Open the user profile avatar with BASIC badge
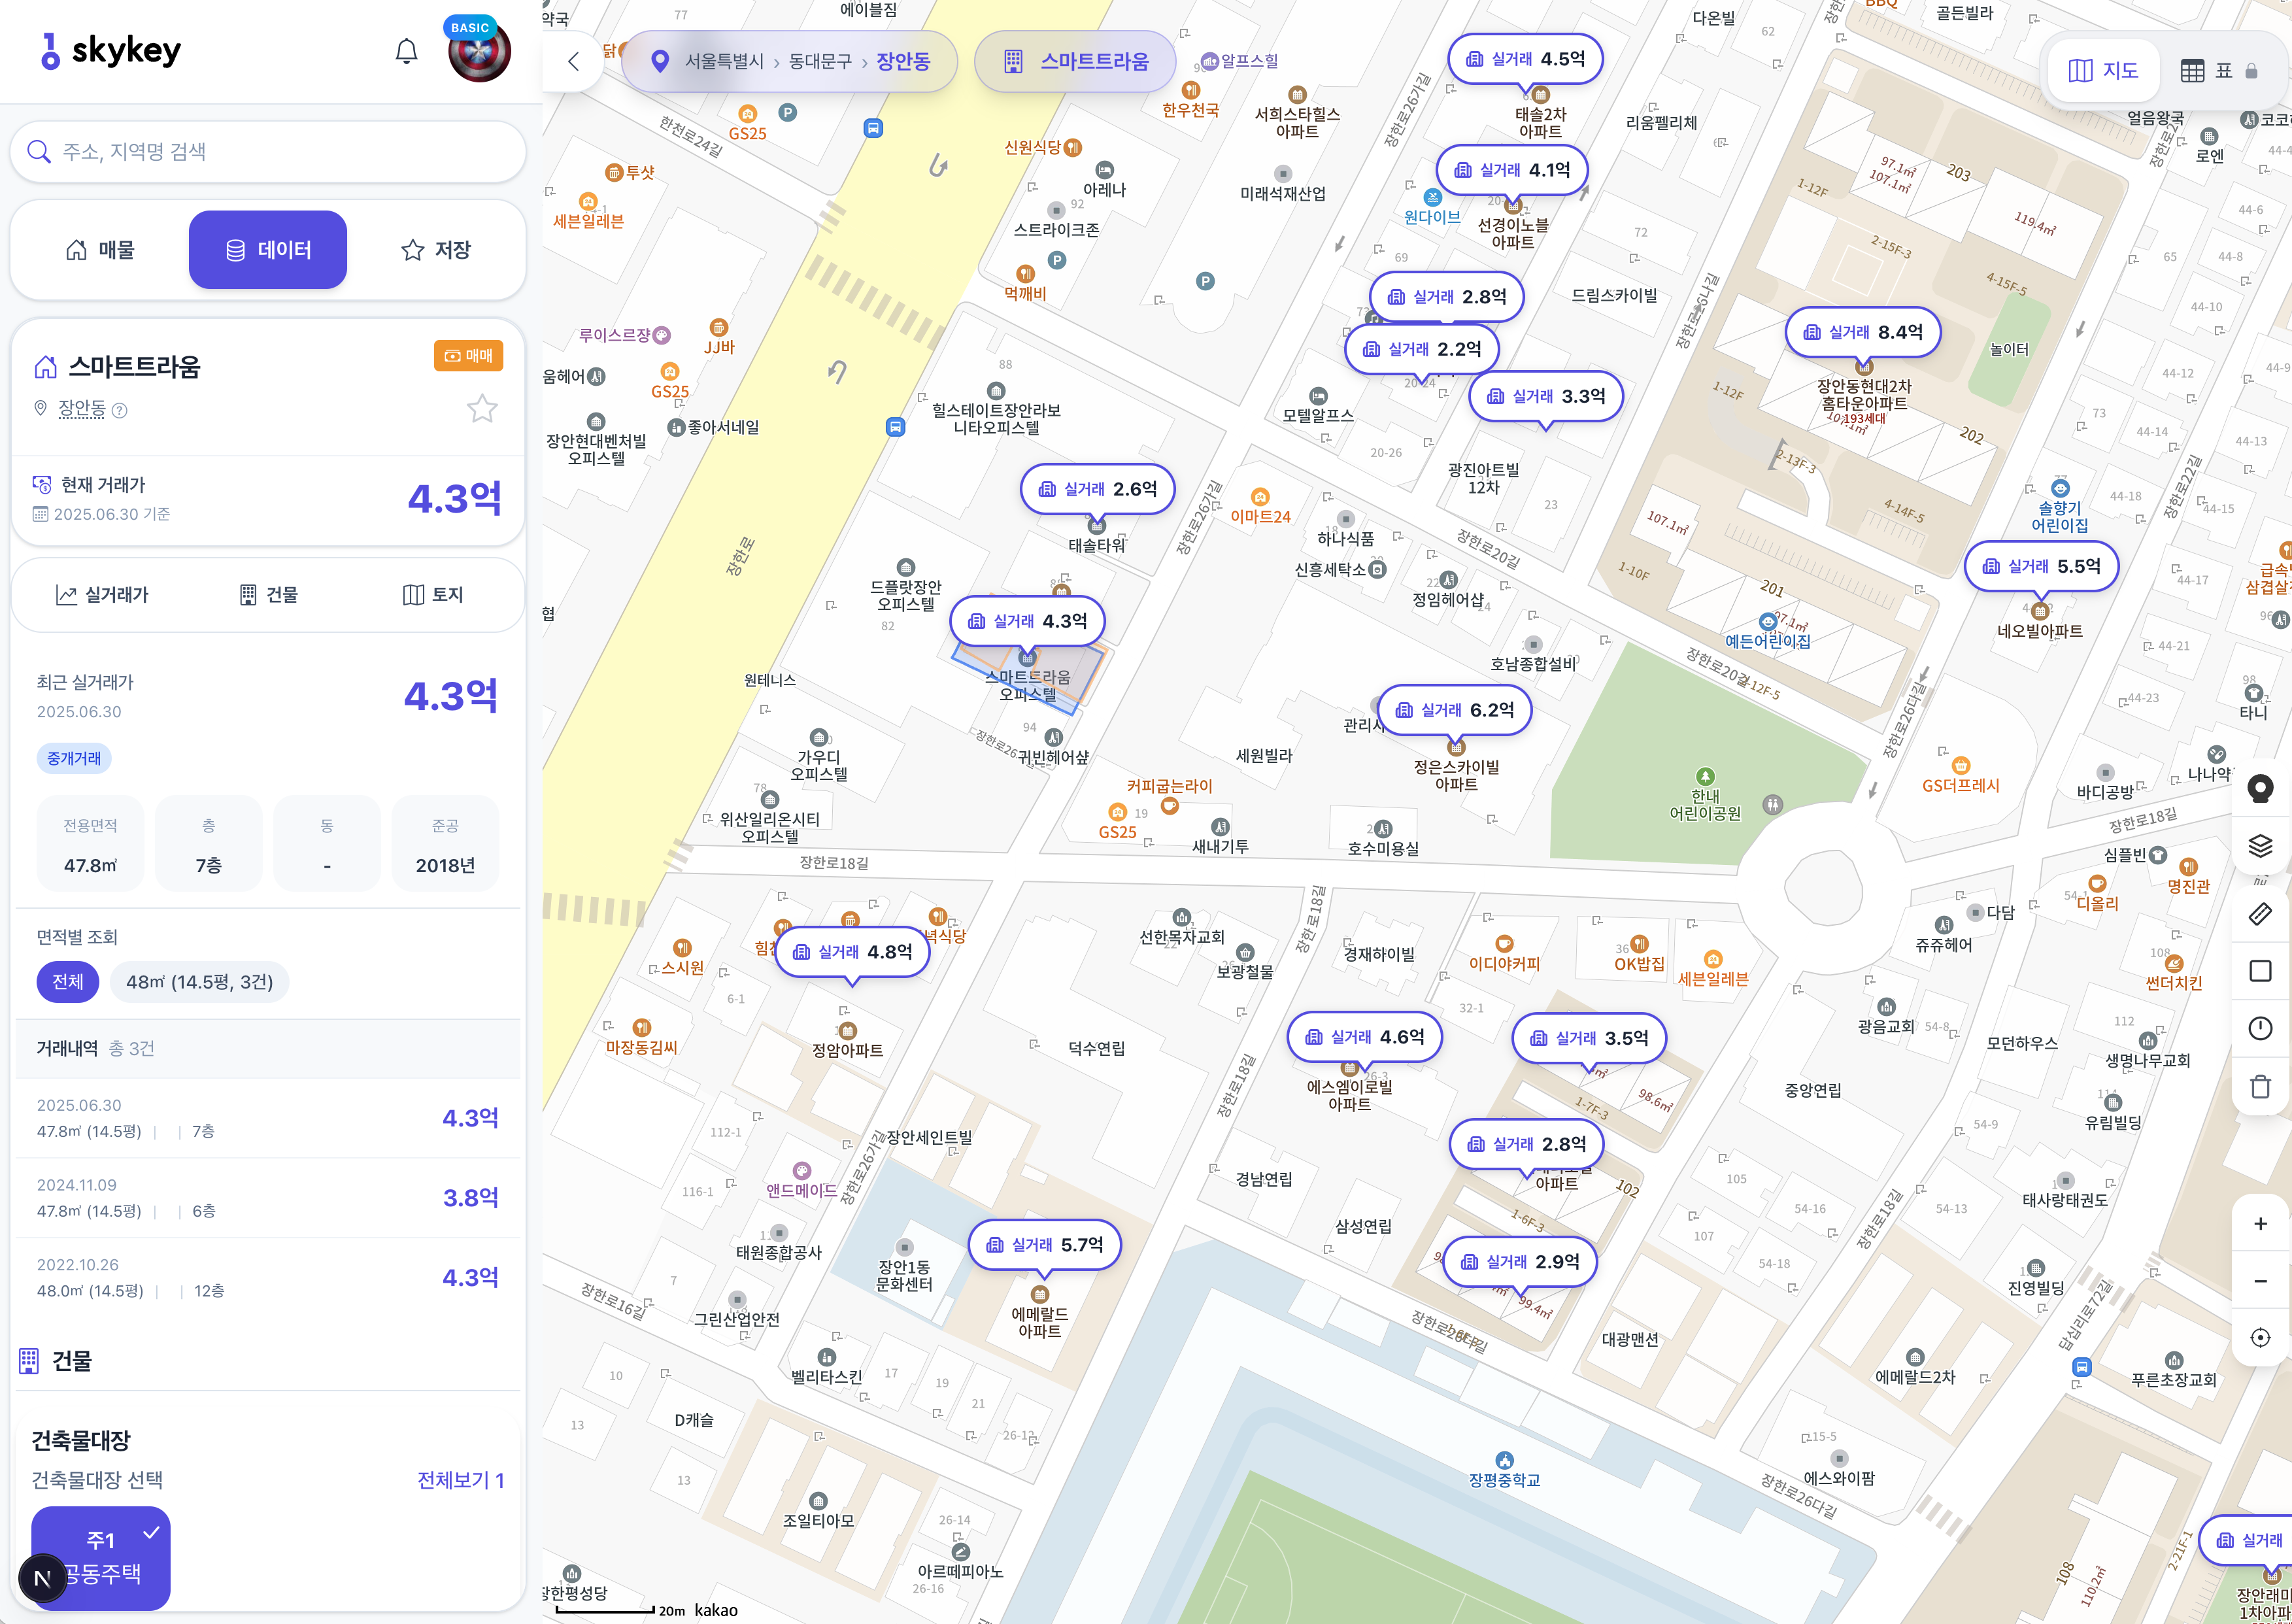This screenshot has height=1624, width=2292. tap(479, 50)
